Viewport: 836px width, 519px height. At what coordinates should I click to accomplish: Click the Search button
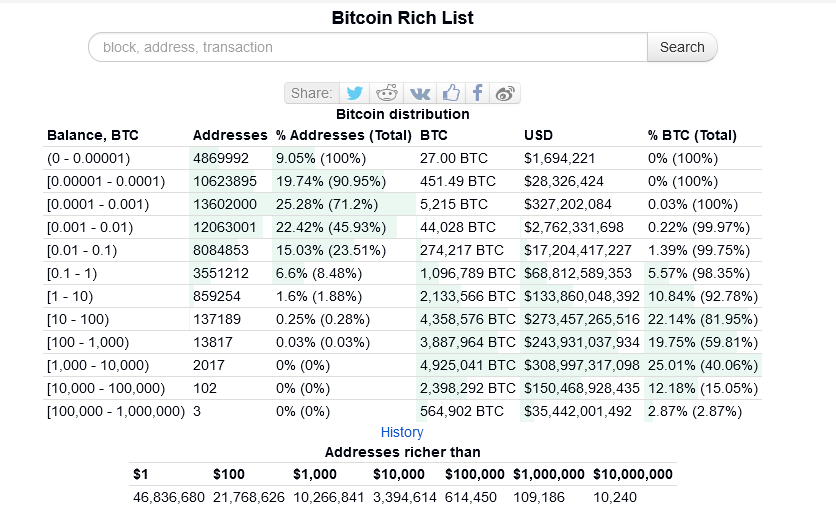(682, 47)
